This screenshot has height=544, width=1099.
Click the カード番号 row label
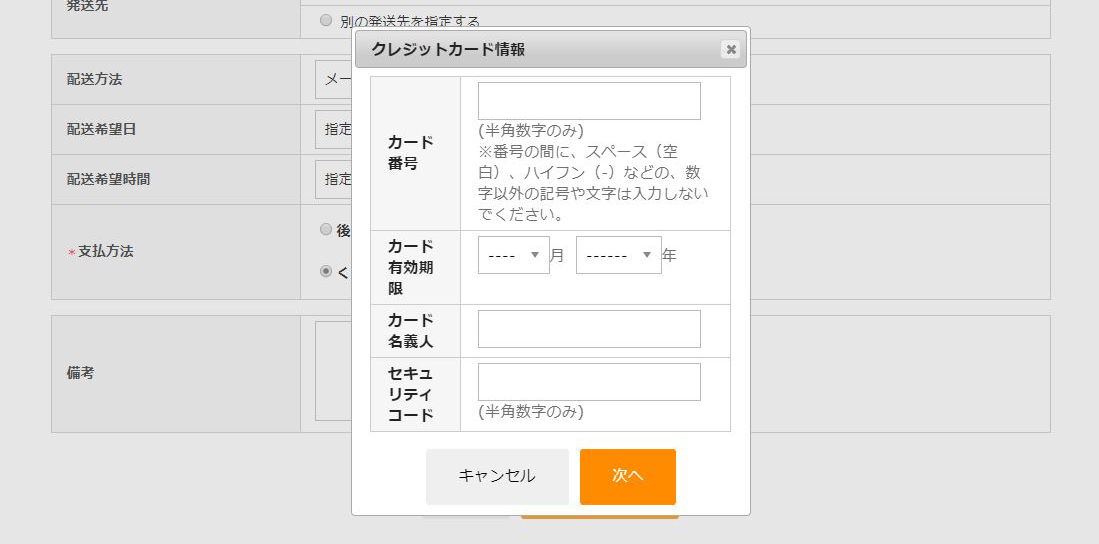[411, 153]
